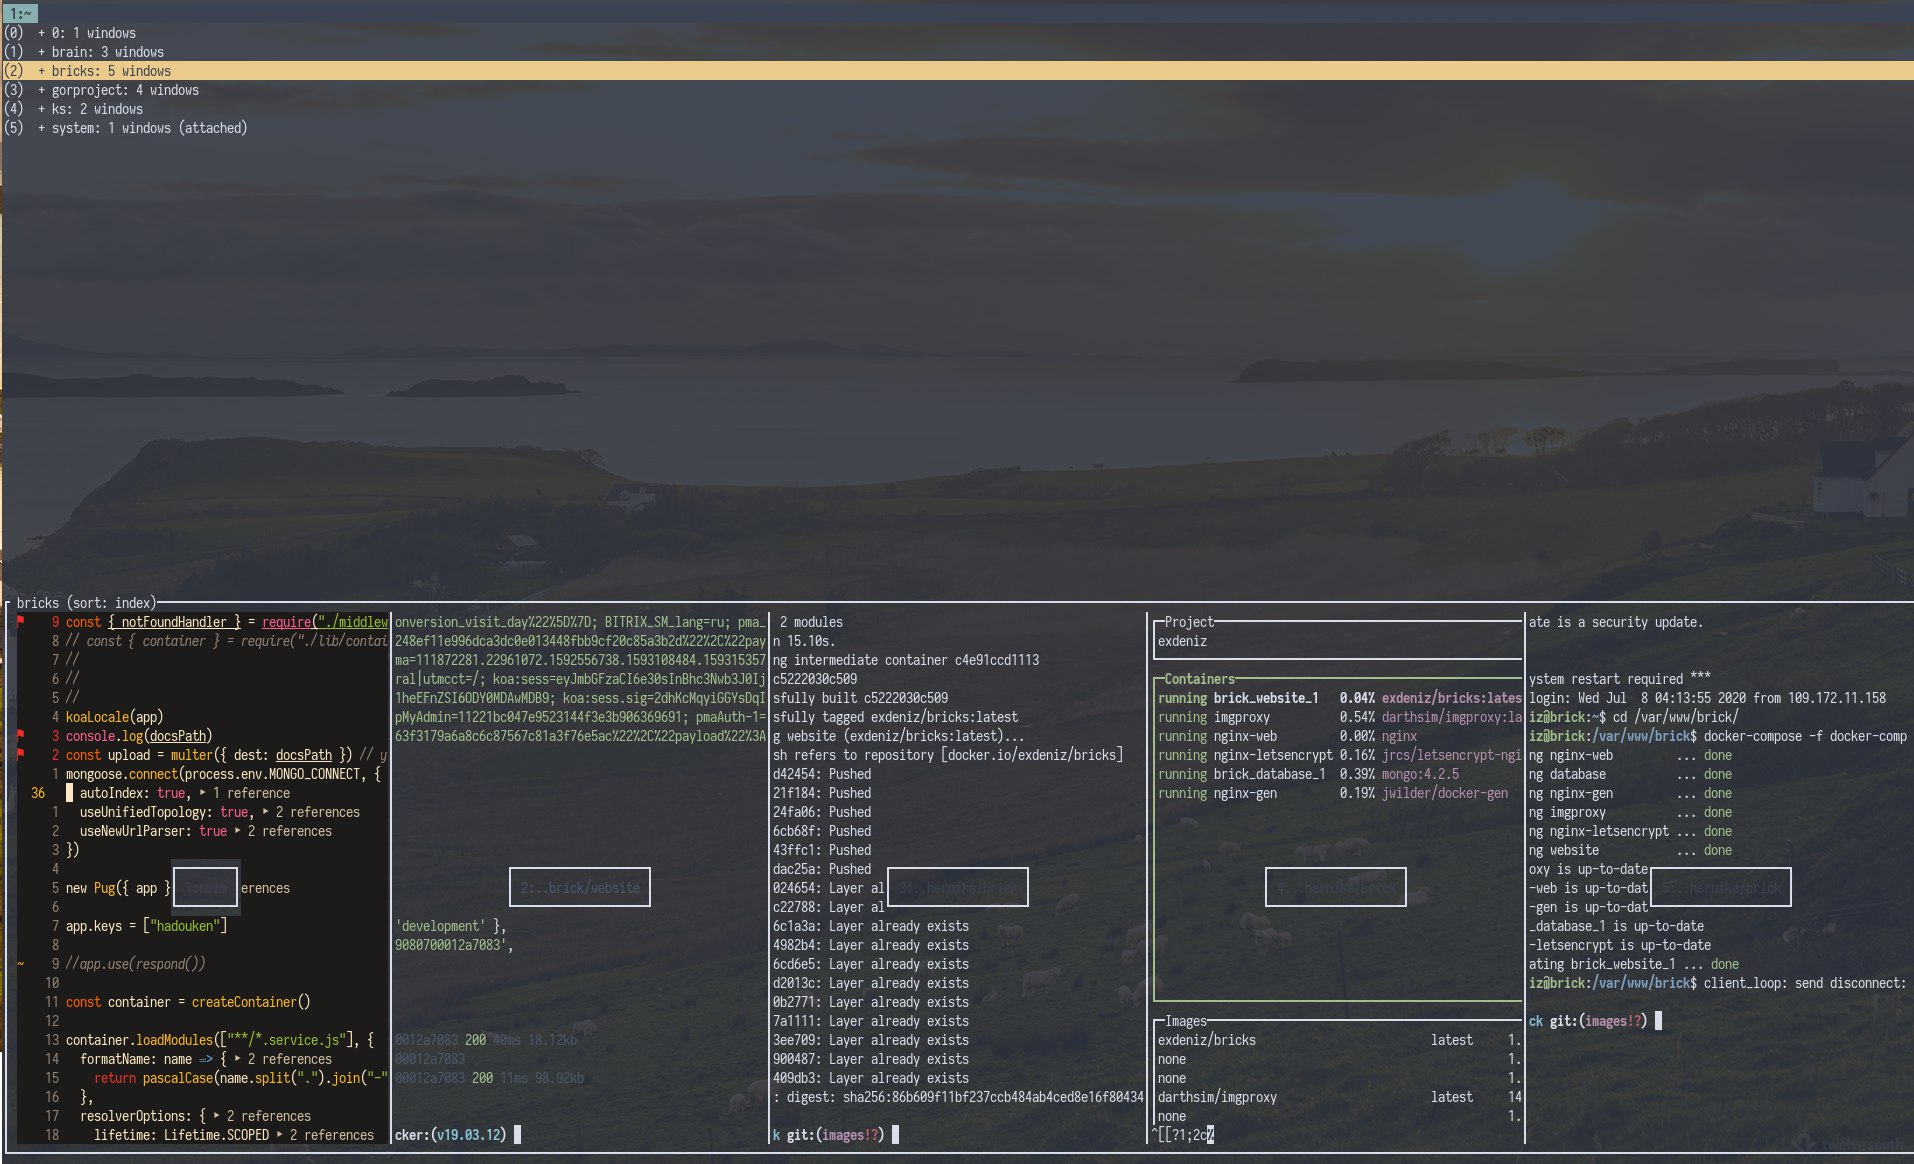Expand the 'brain' session plus sign

point(41,52)
